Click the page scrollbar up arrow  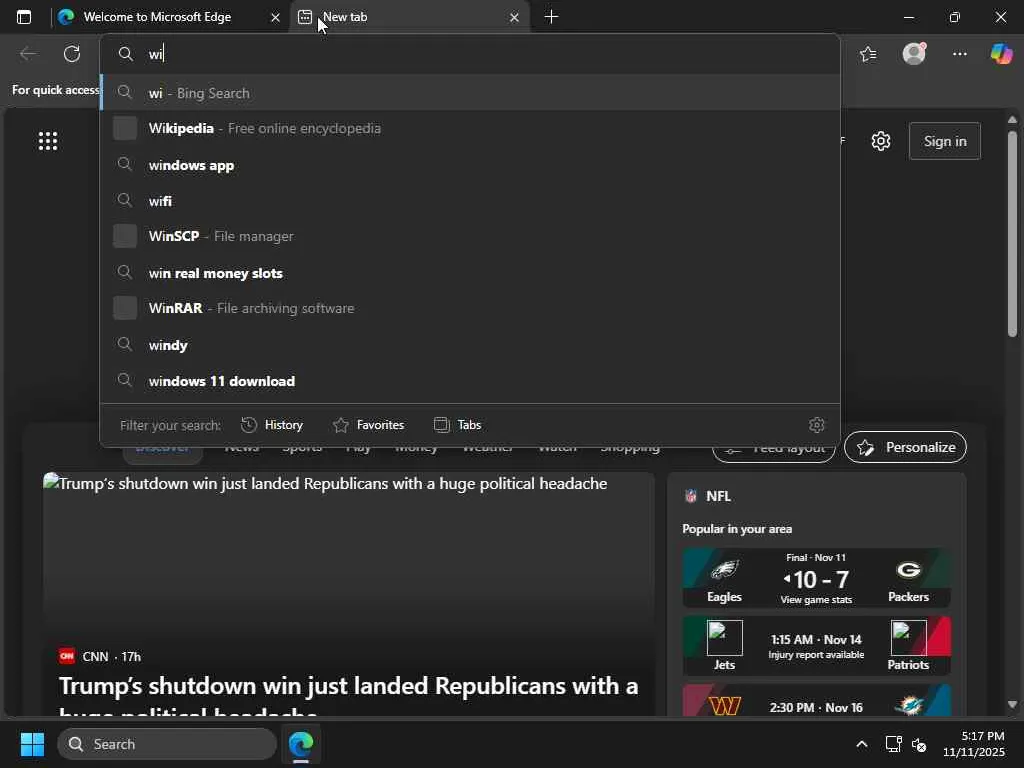[x=1012, y=120]
